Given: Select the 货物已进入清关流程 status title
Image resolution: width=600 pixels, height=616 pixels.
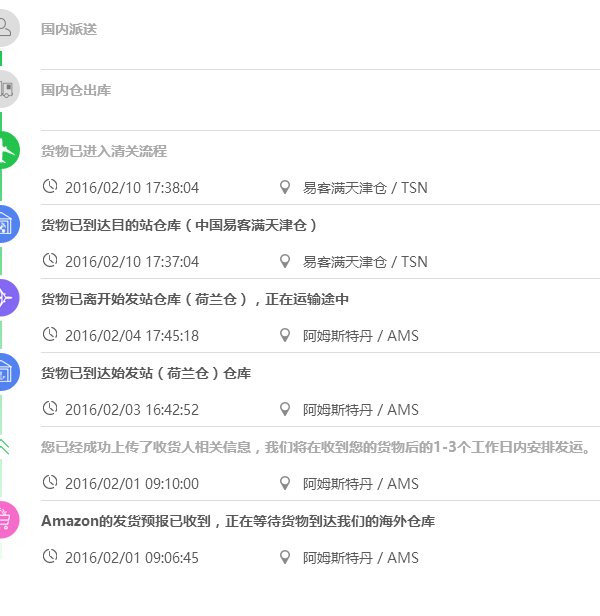Looking at the screenshot, I should pyautogui.click(x=104, y=152).
